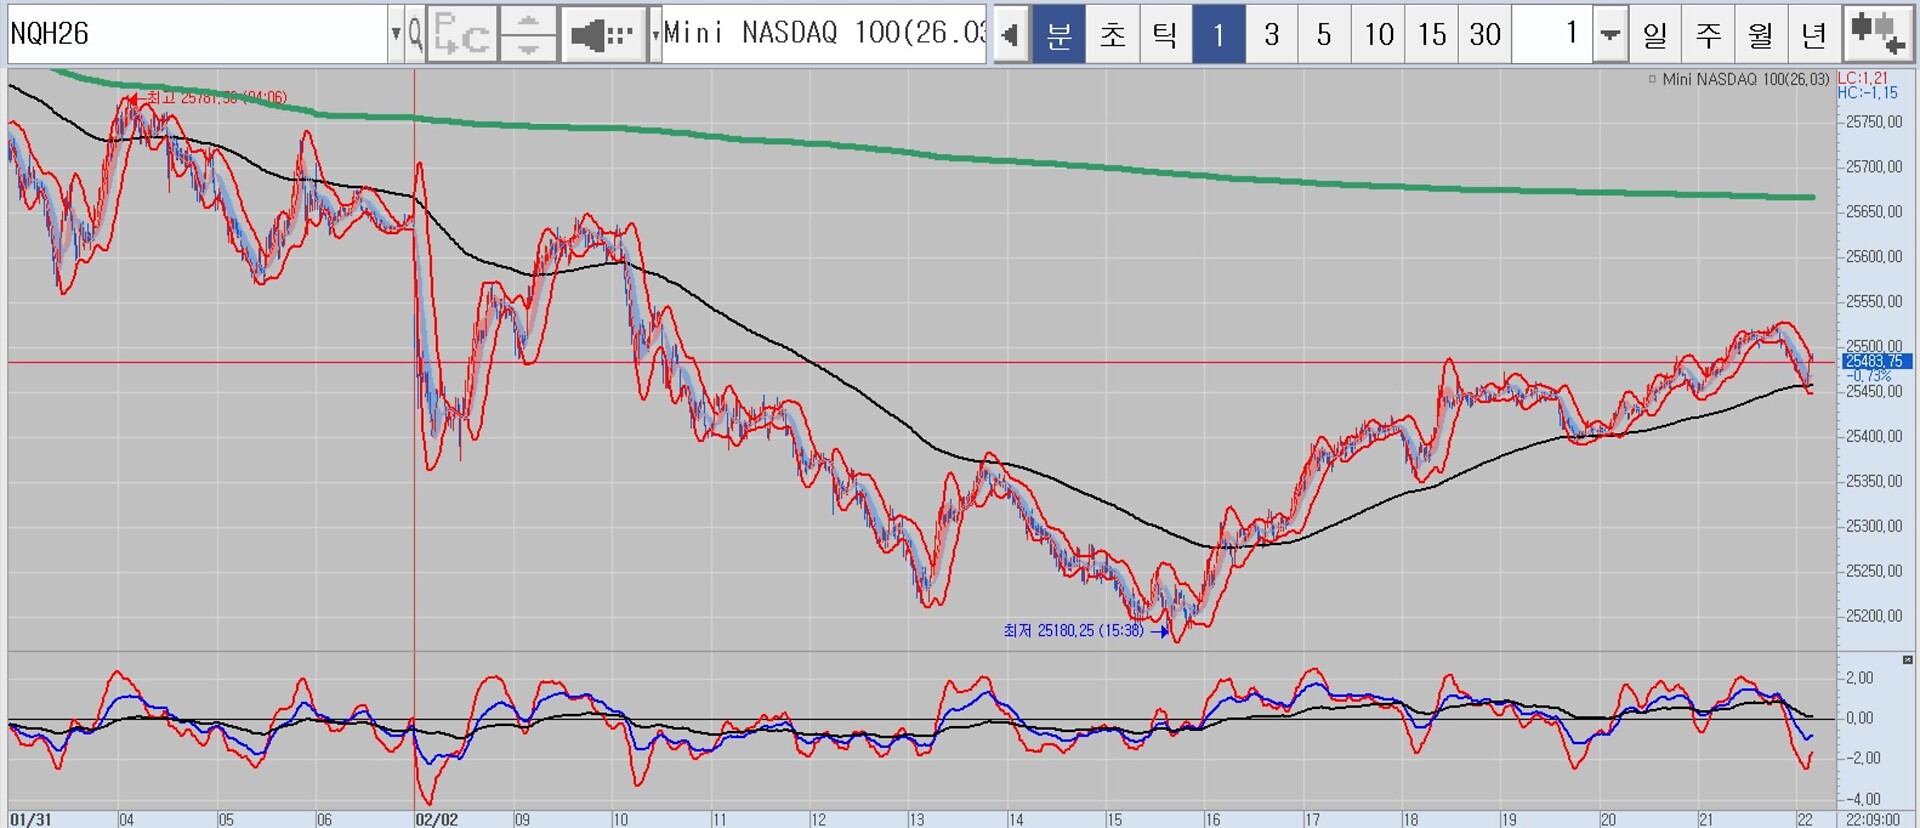Screen dimensions: 1920x828
Task: Switch to tick (틱) chart mode
Action: pos(1165,35)
